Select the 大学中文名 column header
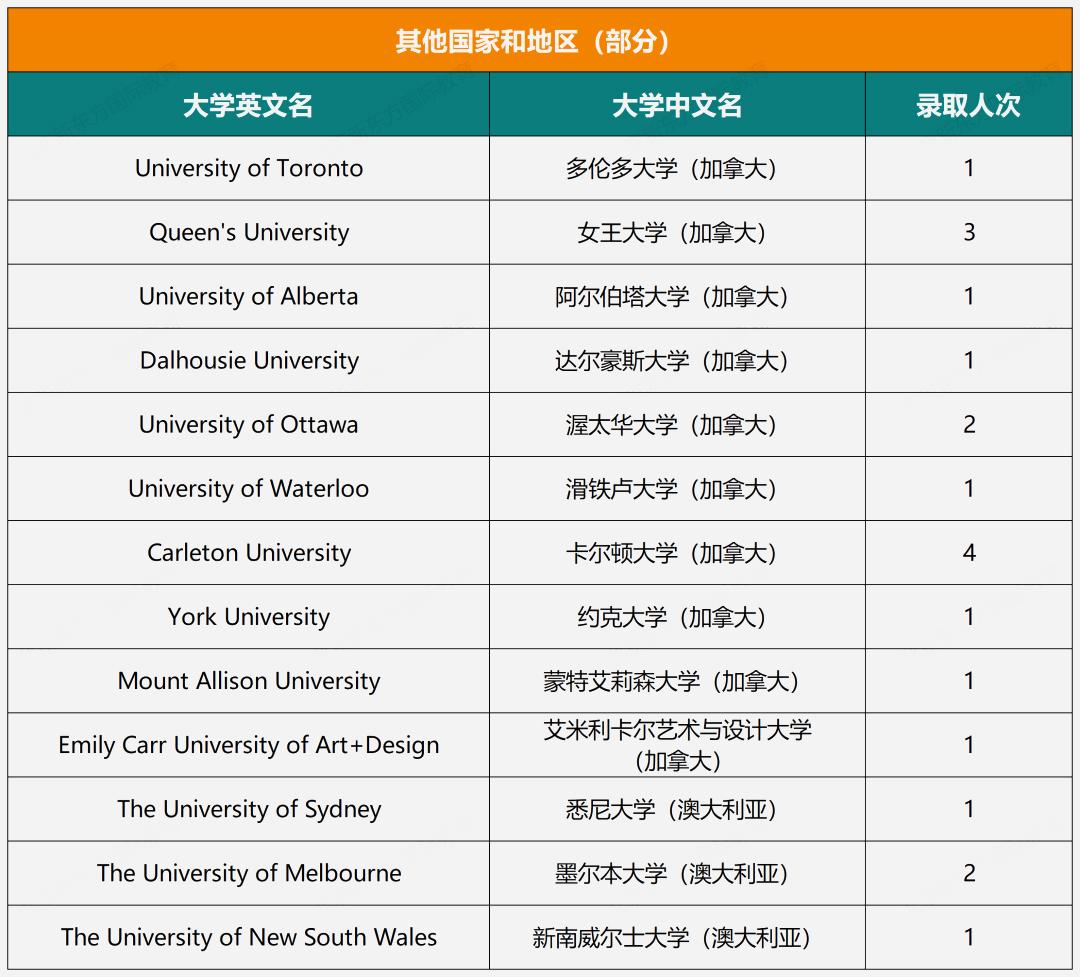Screen dimensions: 1080x977 677,105
